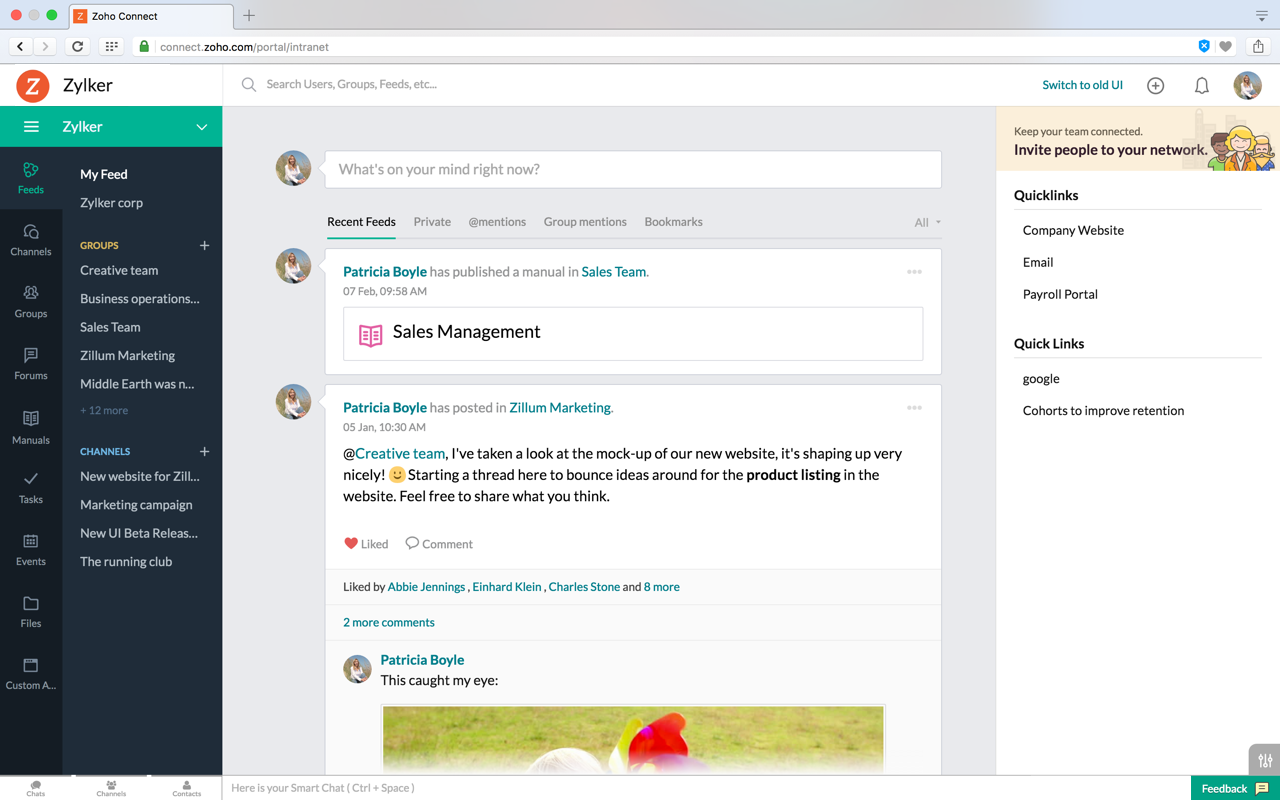Open options menu on Sales Team manual post
1280x800 pixels.
pyautogui.click(x=914, y=272)
